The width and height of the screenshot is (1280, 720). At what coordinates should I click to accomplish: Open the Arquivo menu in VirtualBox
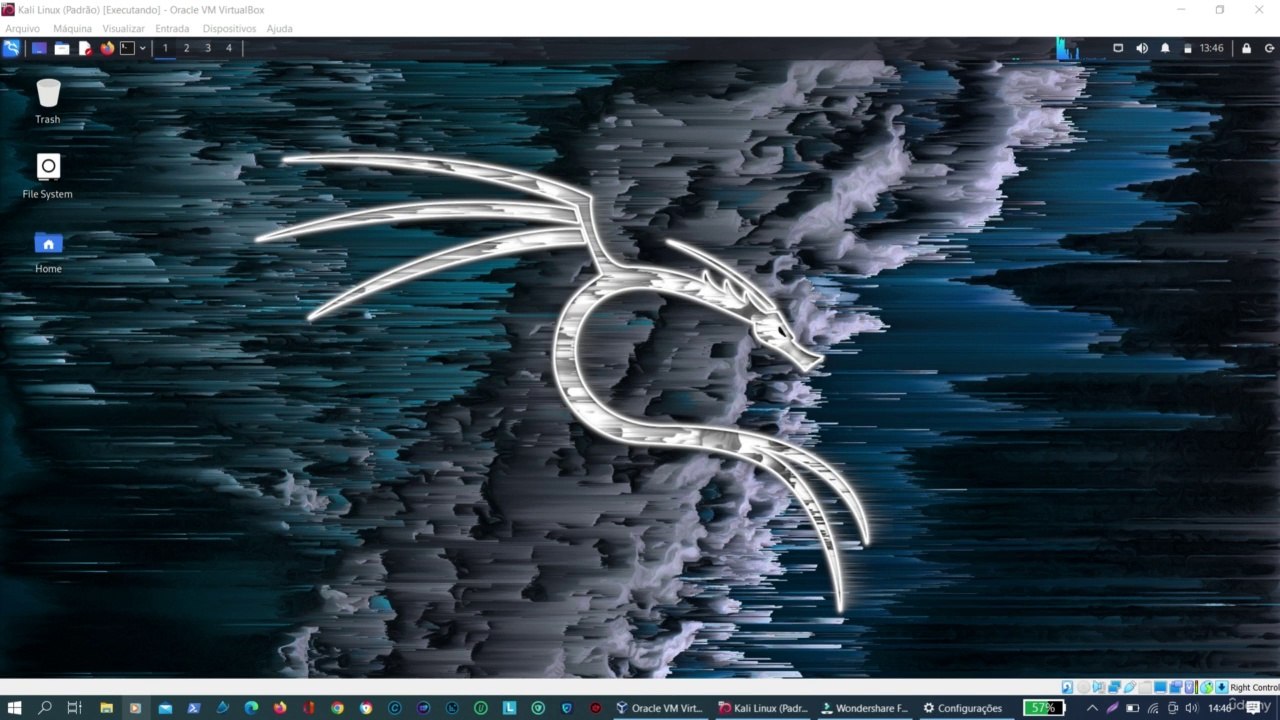(x=23, y=29)
